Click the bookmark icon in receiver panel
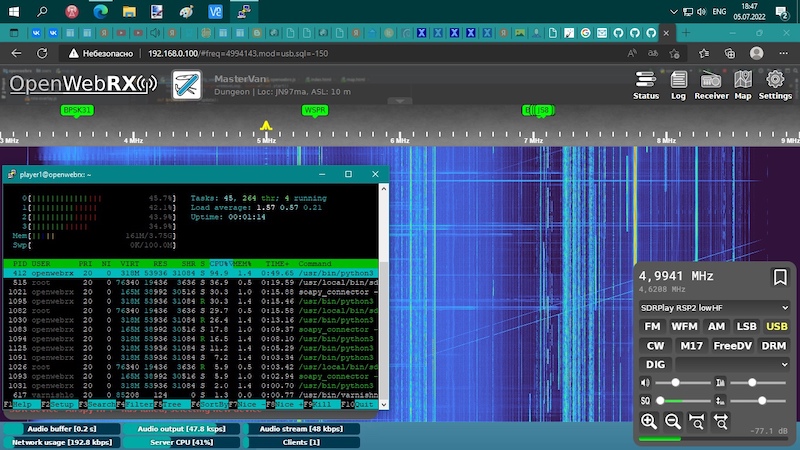Image resolution: width=800 pixels, height=450 pixels. [x=779, y=278]
